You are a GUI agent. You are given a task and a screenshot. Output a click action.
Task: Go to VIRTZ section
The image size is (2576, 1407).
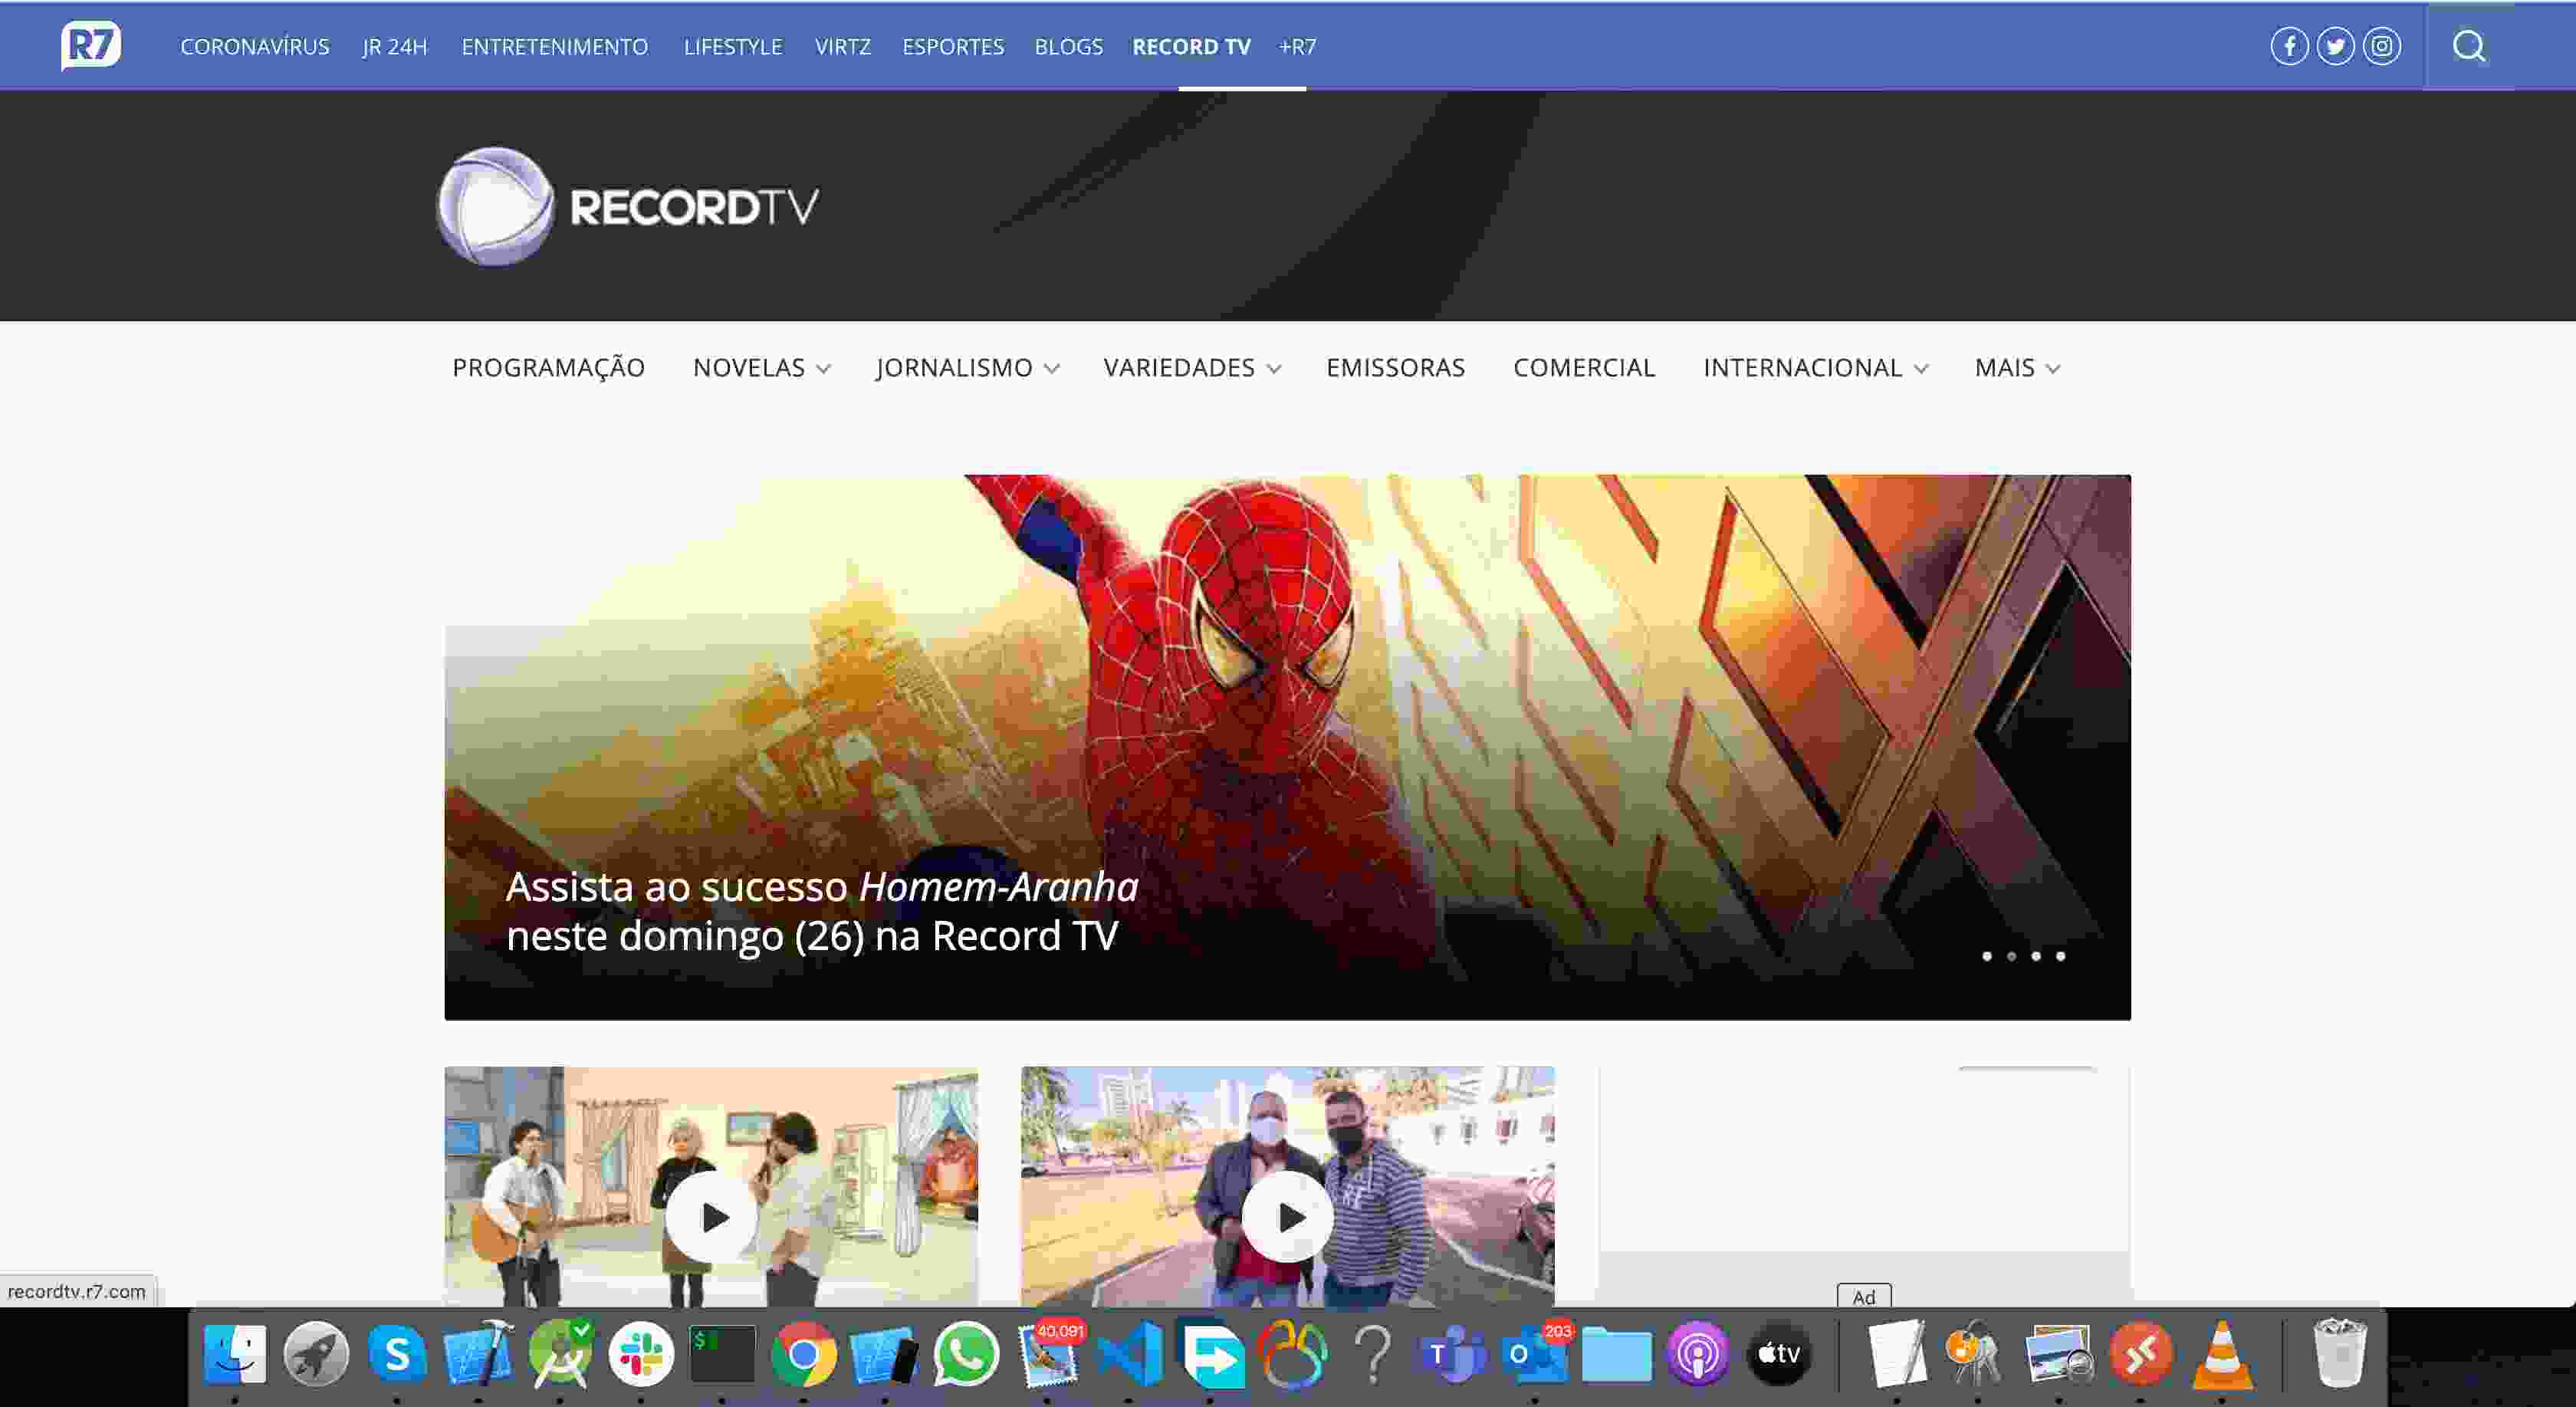[x=843, y=47]
